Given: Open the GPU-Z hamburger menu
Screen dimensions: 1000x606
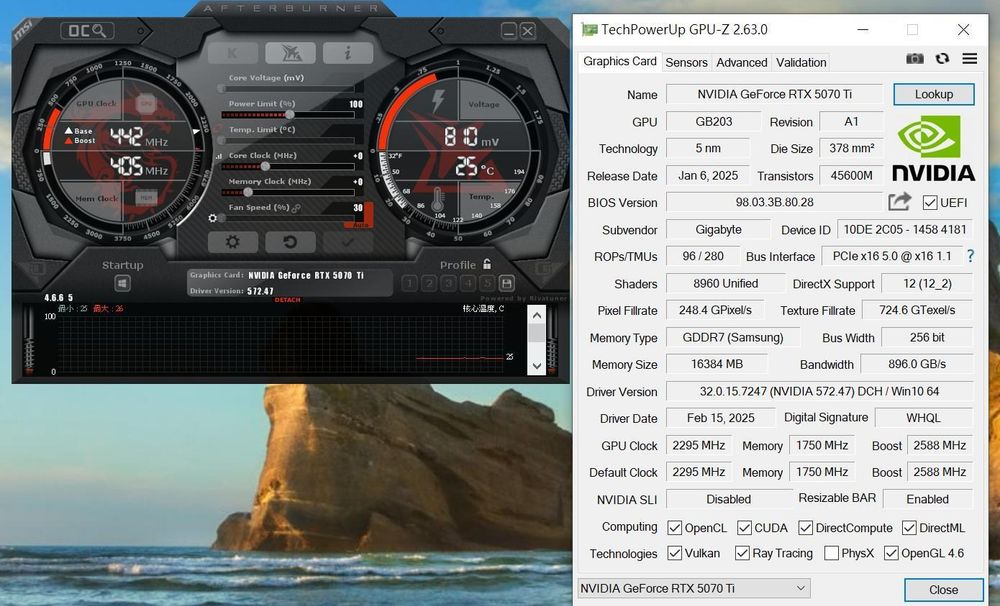Looking at the screenshot, I should pyautogui.click(x=969, y=58).
